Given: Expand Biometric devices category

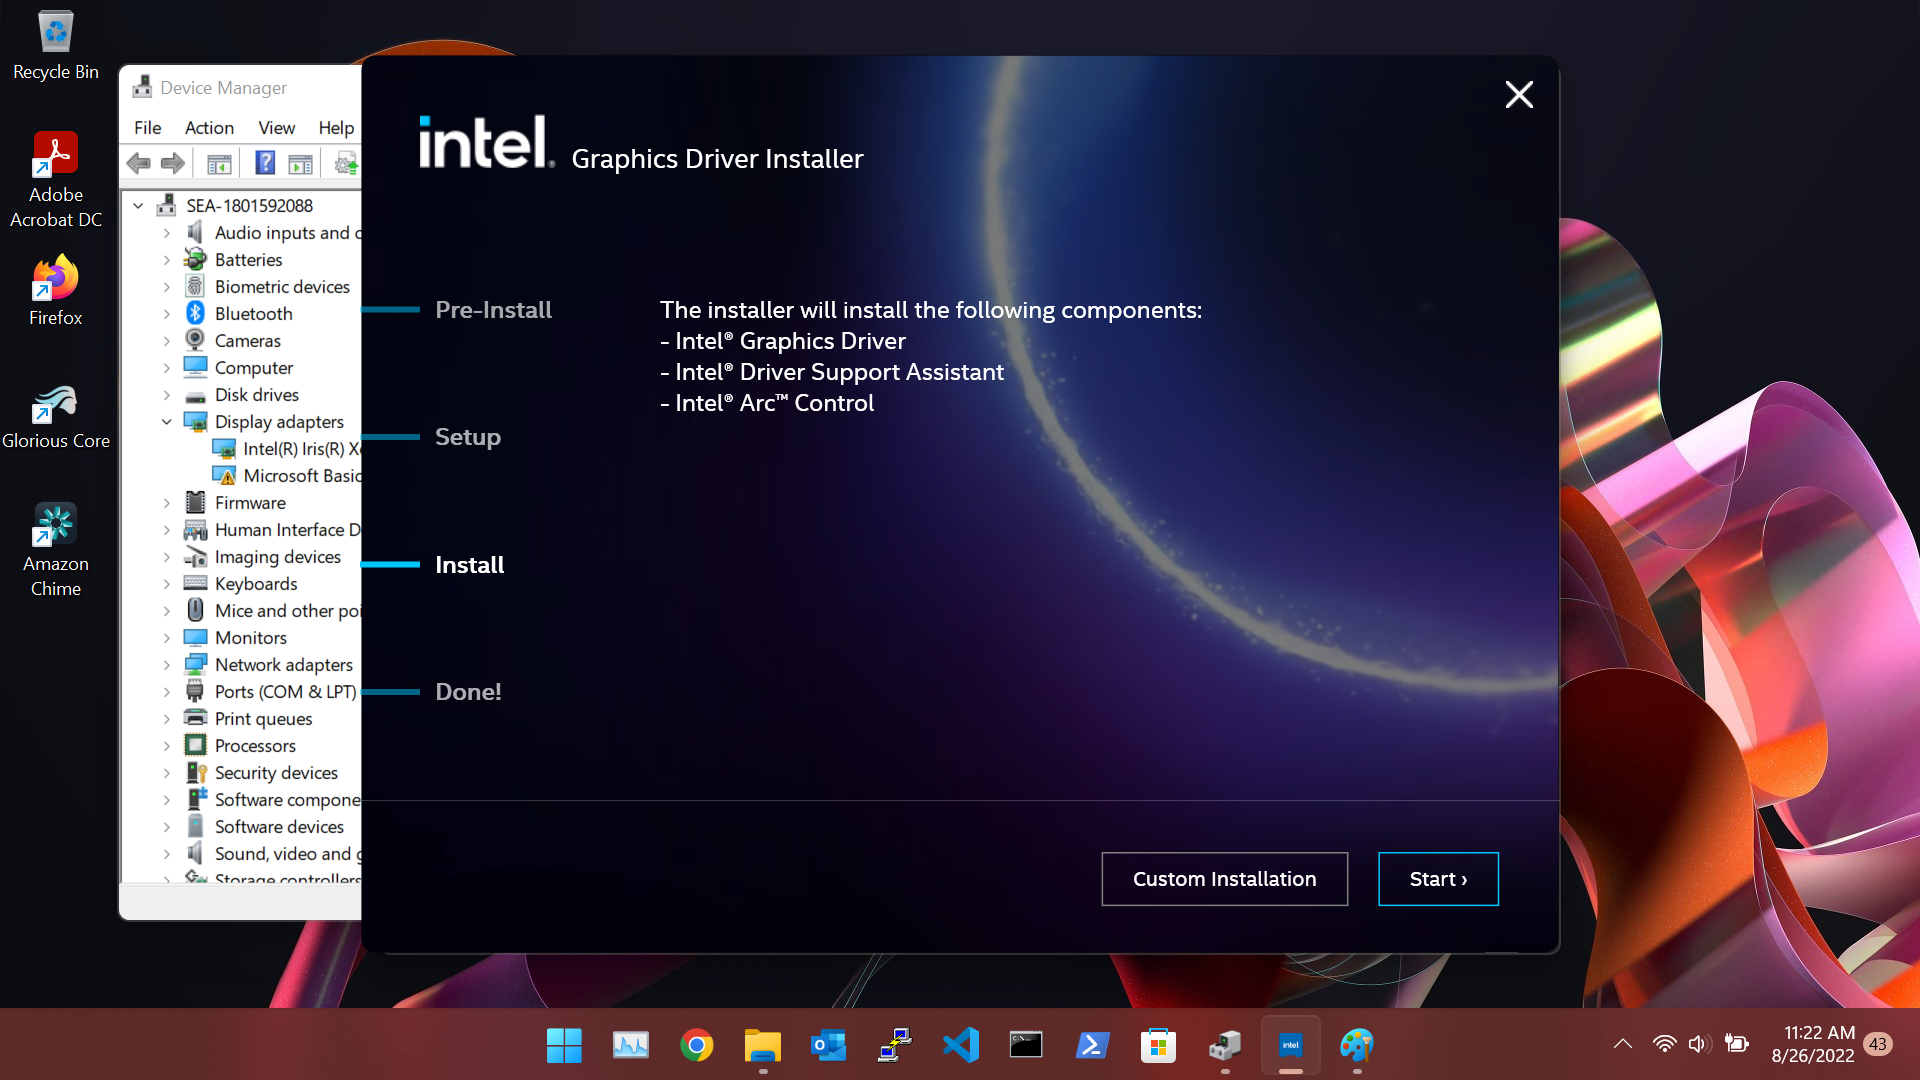Looking at the screenshot, I should pos(167,286).
